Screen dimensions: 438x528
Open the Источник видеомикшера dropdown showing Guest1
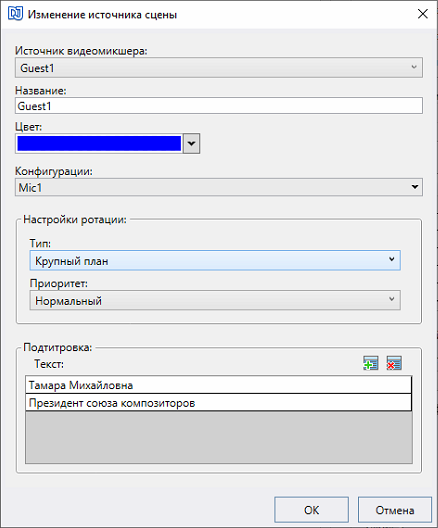pos(219,68)
